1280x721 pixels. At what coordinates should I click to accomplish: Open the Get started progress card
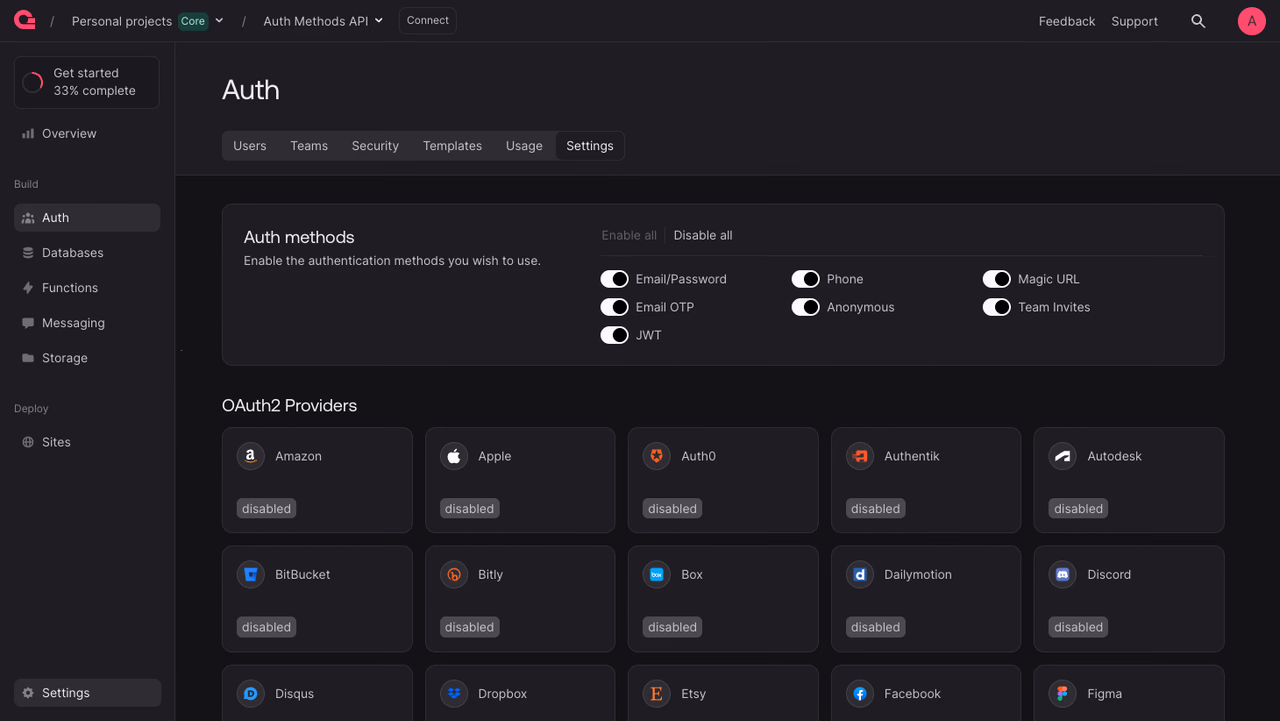[x=87, y=82]
